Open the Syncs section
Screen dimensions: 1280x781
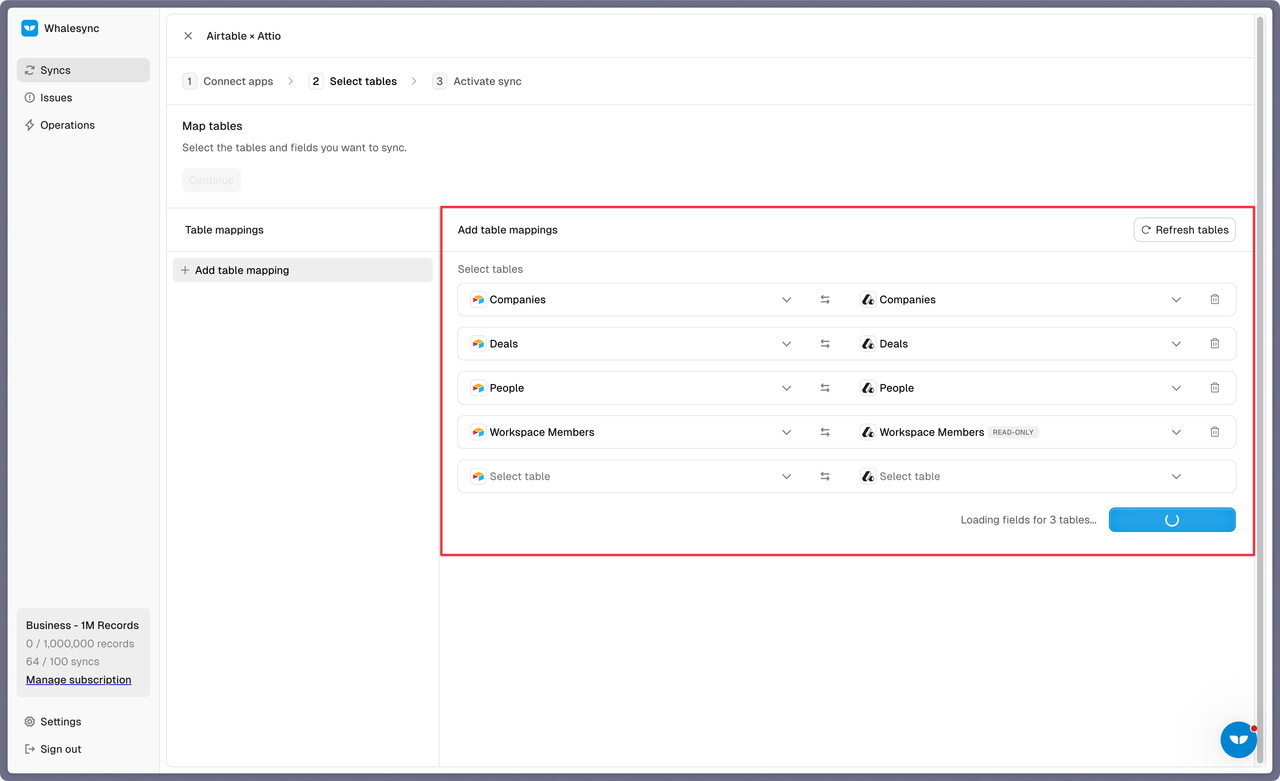[83, 70]
